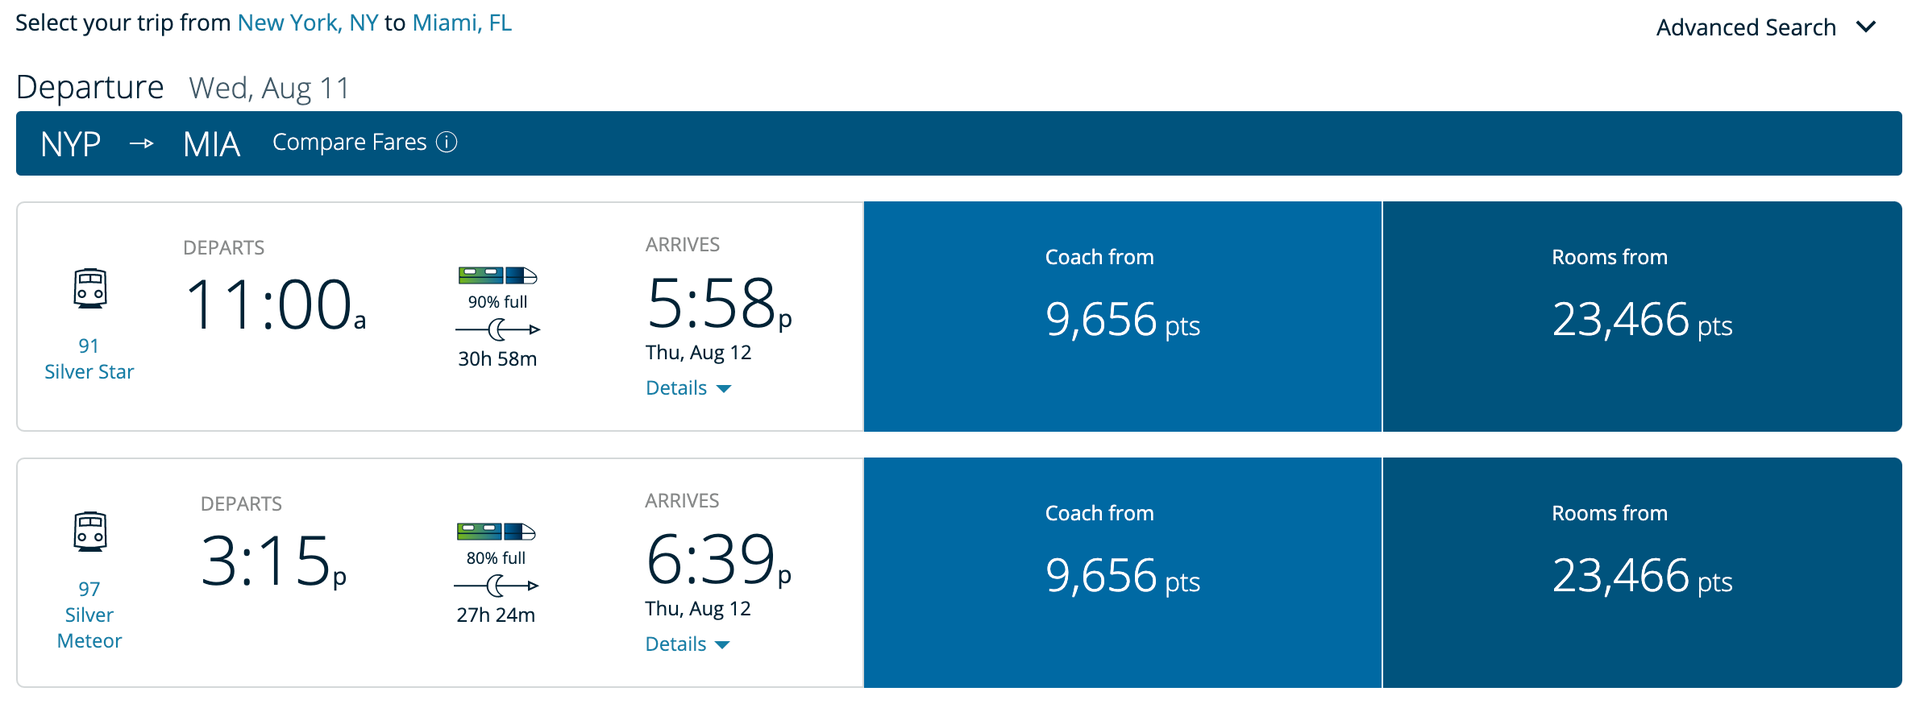Click the overnight moon icon on Silver Meteor trip
Screen dimensions: 1920x704
click(x=497, y=585)
